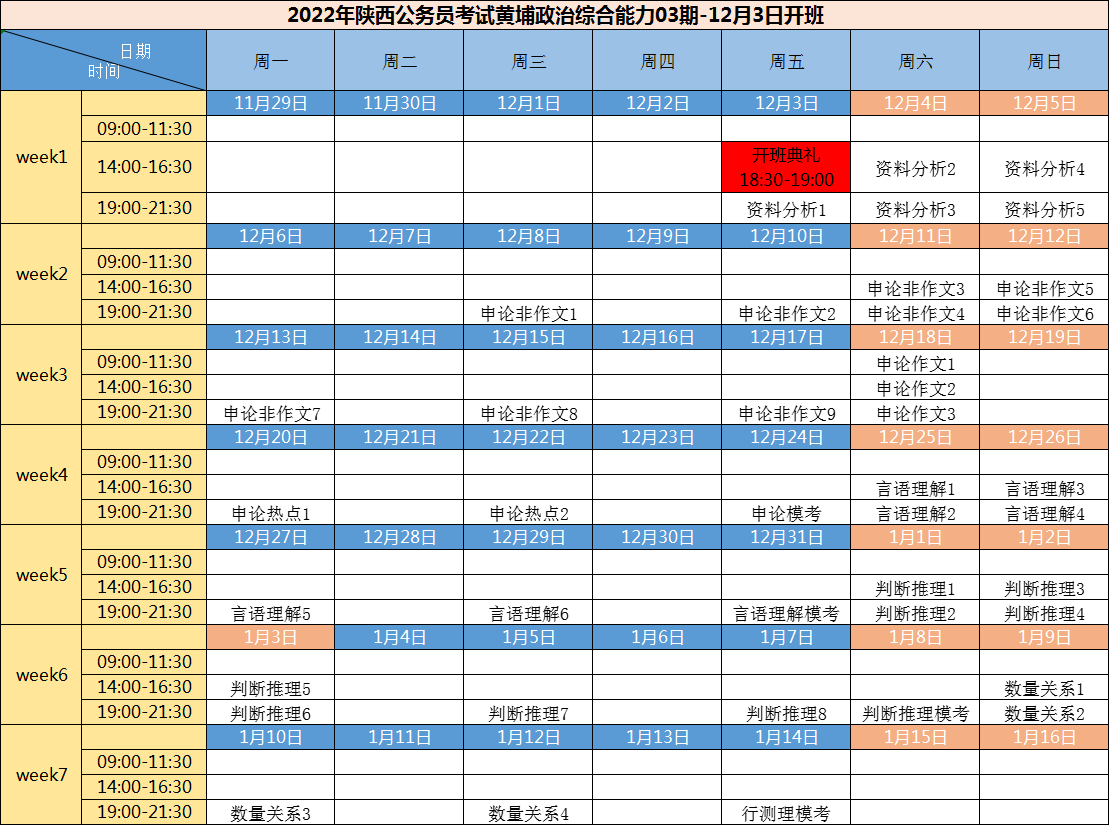Click the week4 label cell

tap(41, 475)
